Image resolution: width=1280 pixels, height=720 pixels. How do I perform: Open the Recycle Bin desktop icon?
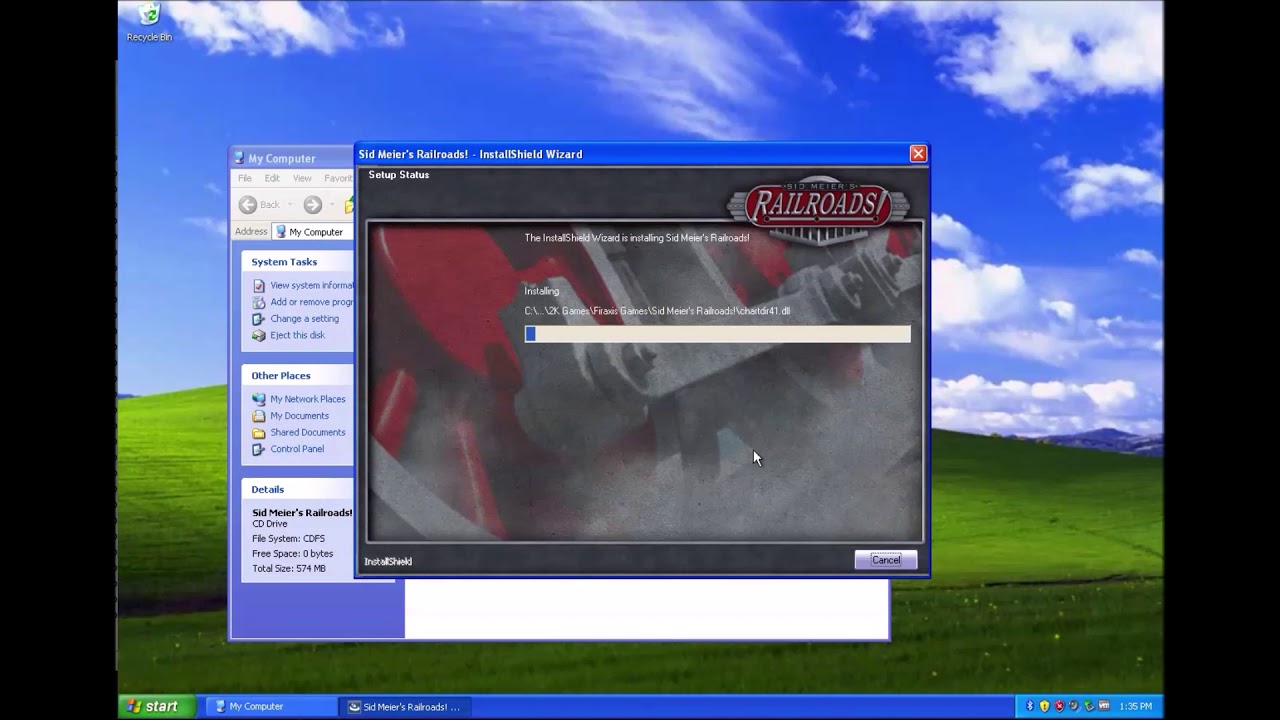[x=149, y=22]
